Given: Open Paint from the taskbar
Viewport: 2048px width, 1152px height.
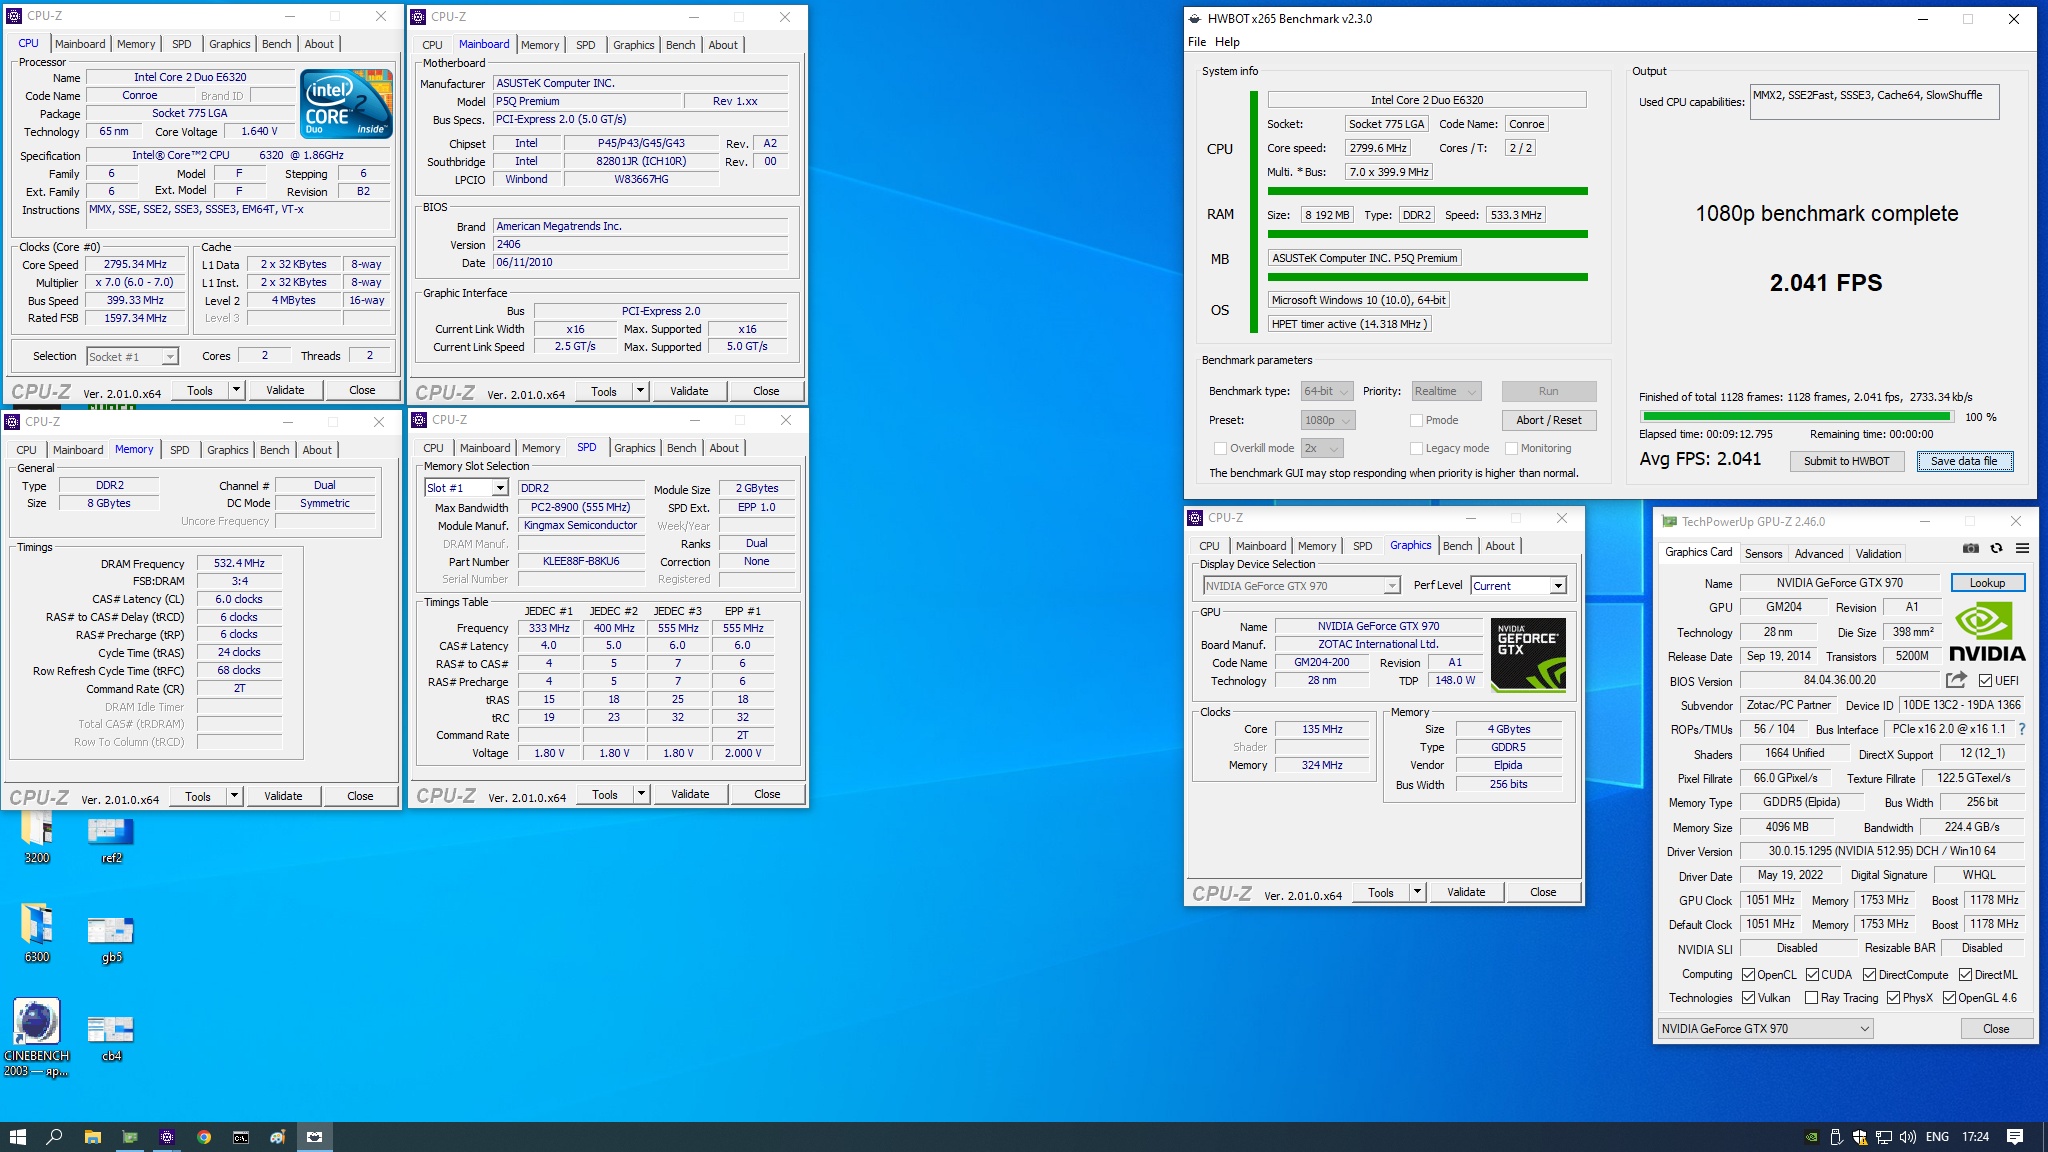Looking at the screenshot, I should [x=278, y=1137].
